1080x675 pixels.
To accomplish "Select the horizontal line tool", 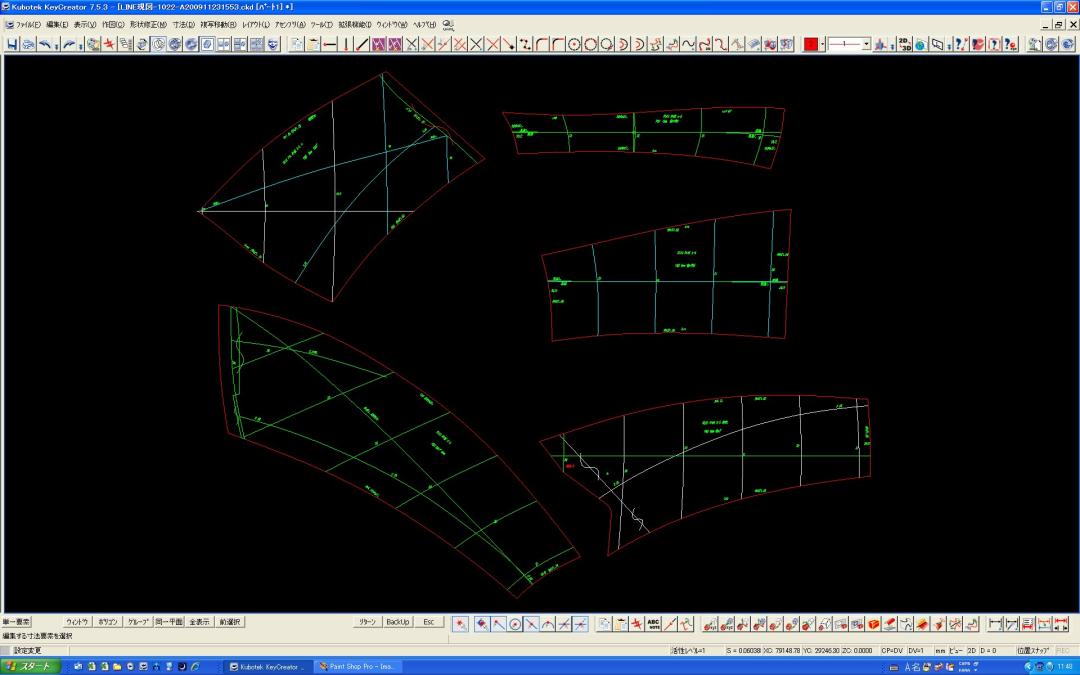I will pos(329,44).
